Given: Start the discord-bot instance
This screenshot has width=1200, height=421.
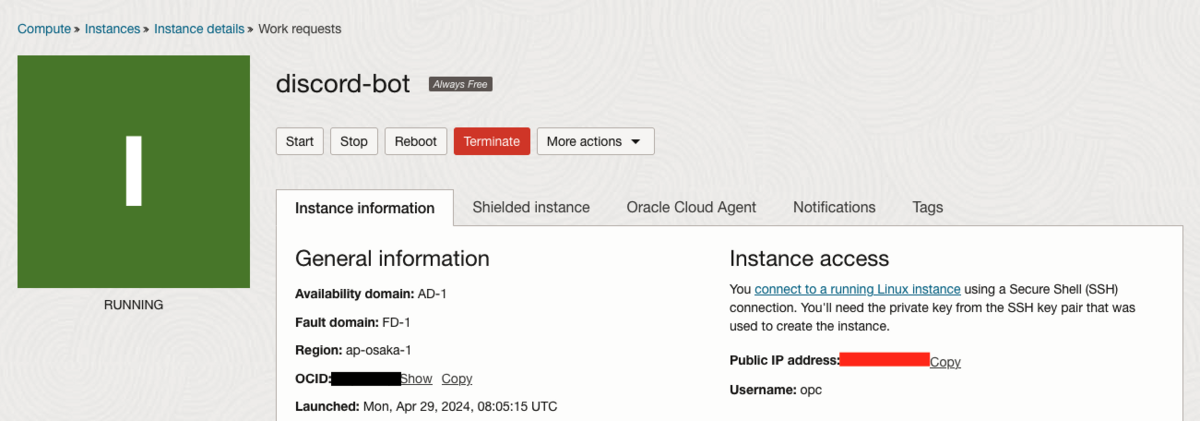Looking at the screenshot, I should pos(299,142).
